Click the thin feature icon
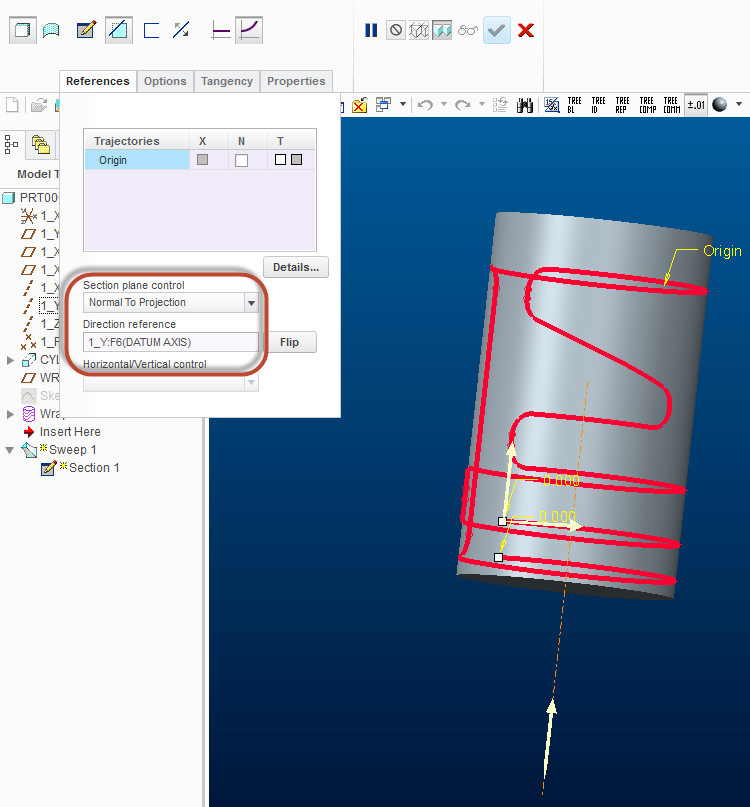 (151, 30)
